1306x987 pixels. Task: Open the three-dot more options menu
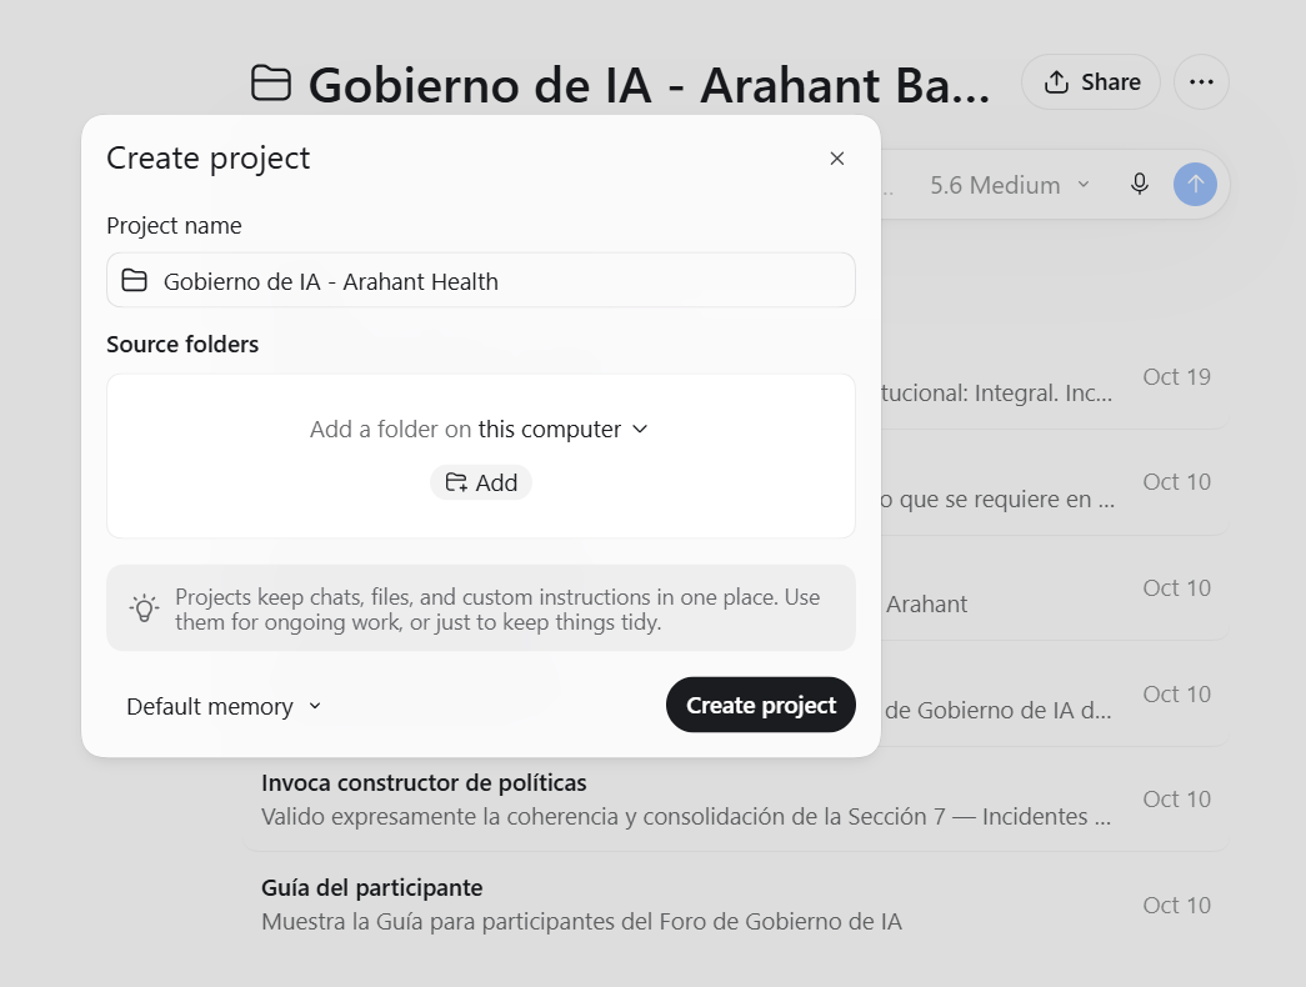1201,82
